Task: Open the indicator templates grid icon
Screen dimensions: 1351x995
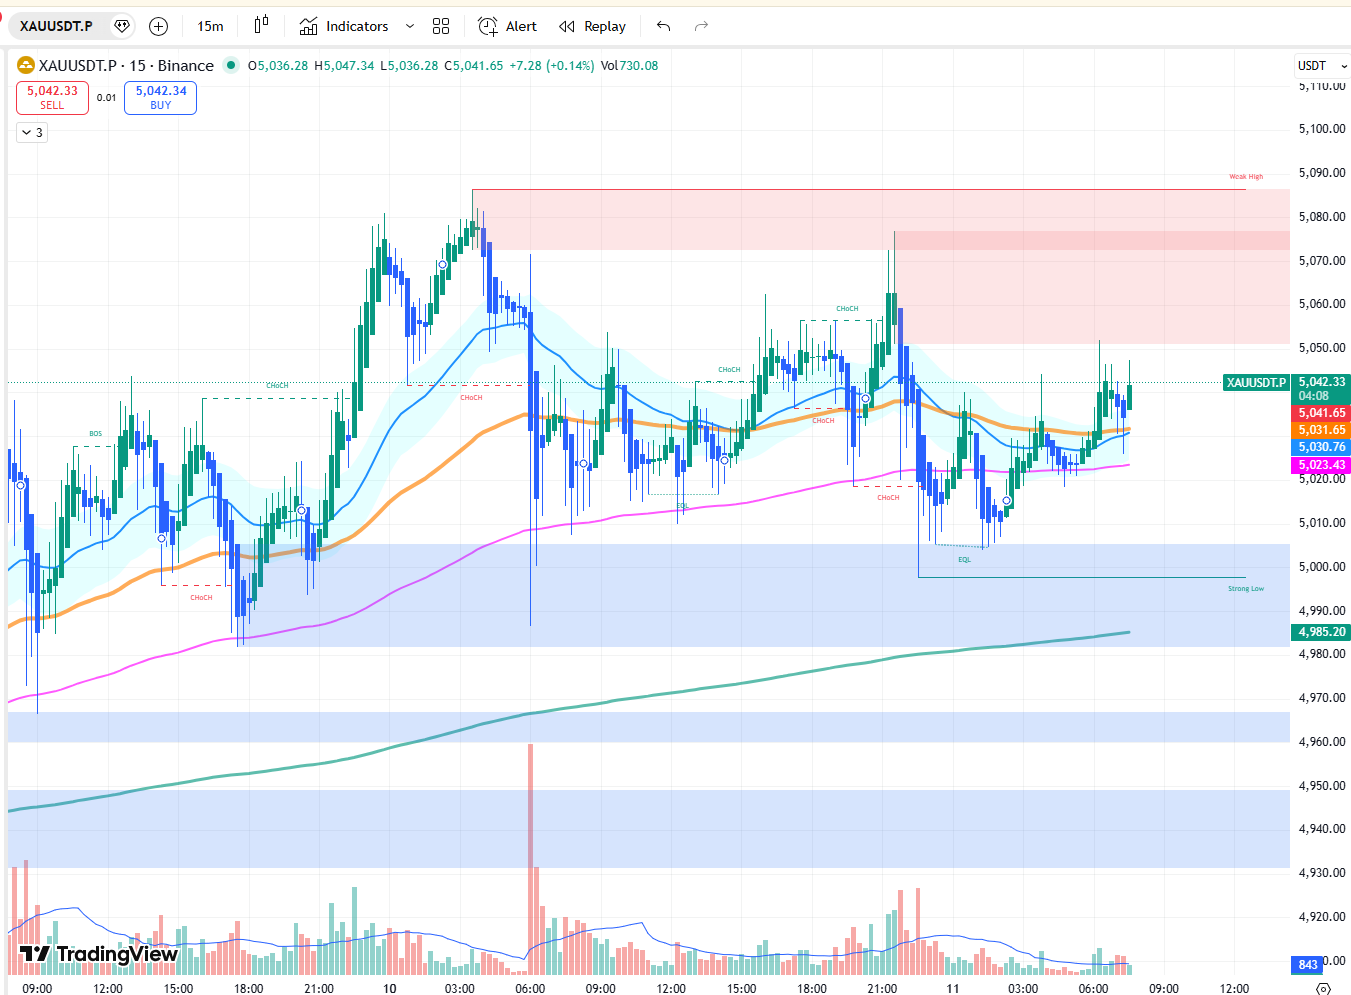Action: click(x=441, y=26)
